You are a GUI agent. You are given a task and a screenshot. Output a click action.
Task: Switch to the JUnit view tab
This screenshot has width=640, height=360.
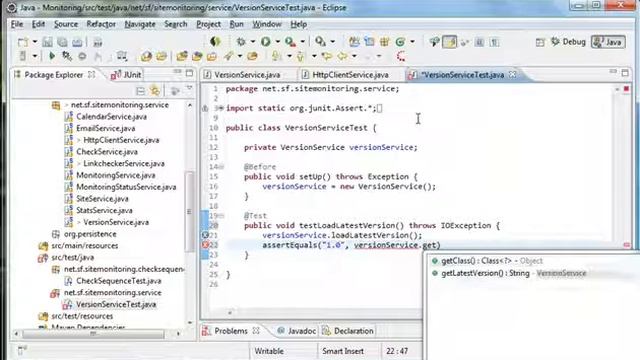pyautogui.click(x=126, y=75)
